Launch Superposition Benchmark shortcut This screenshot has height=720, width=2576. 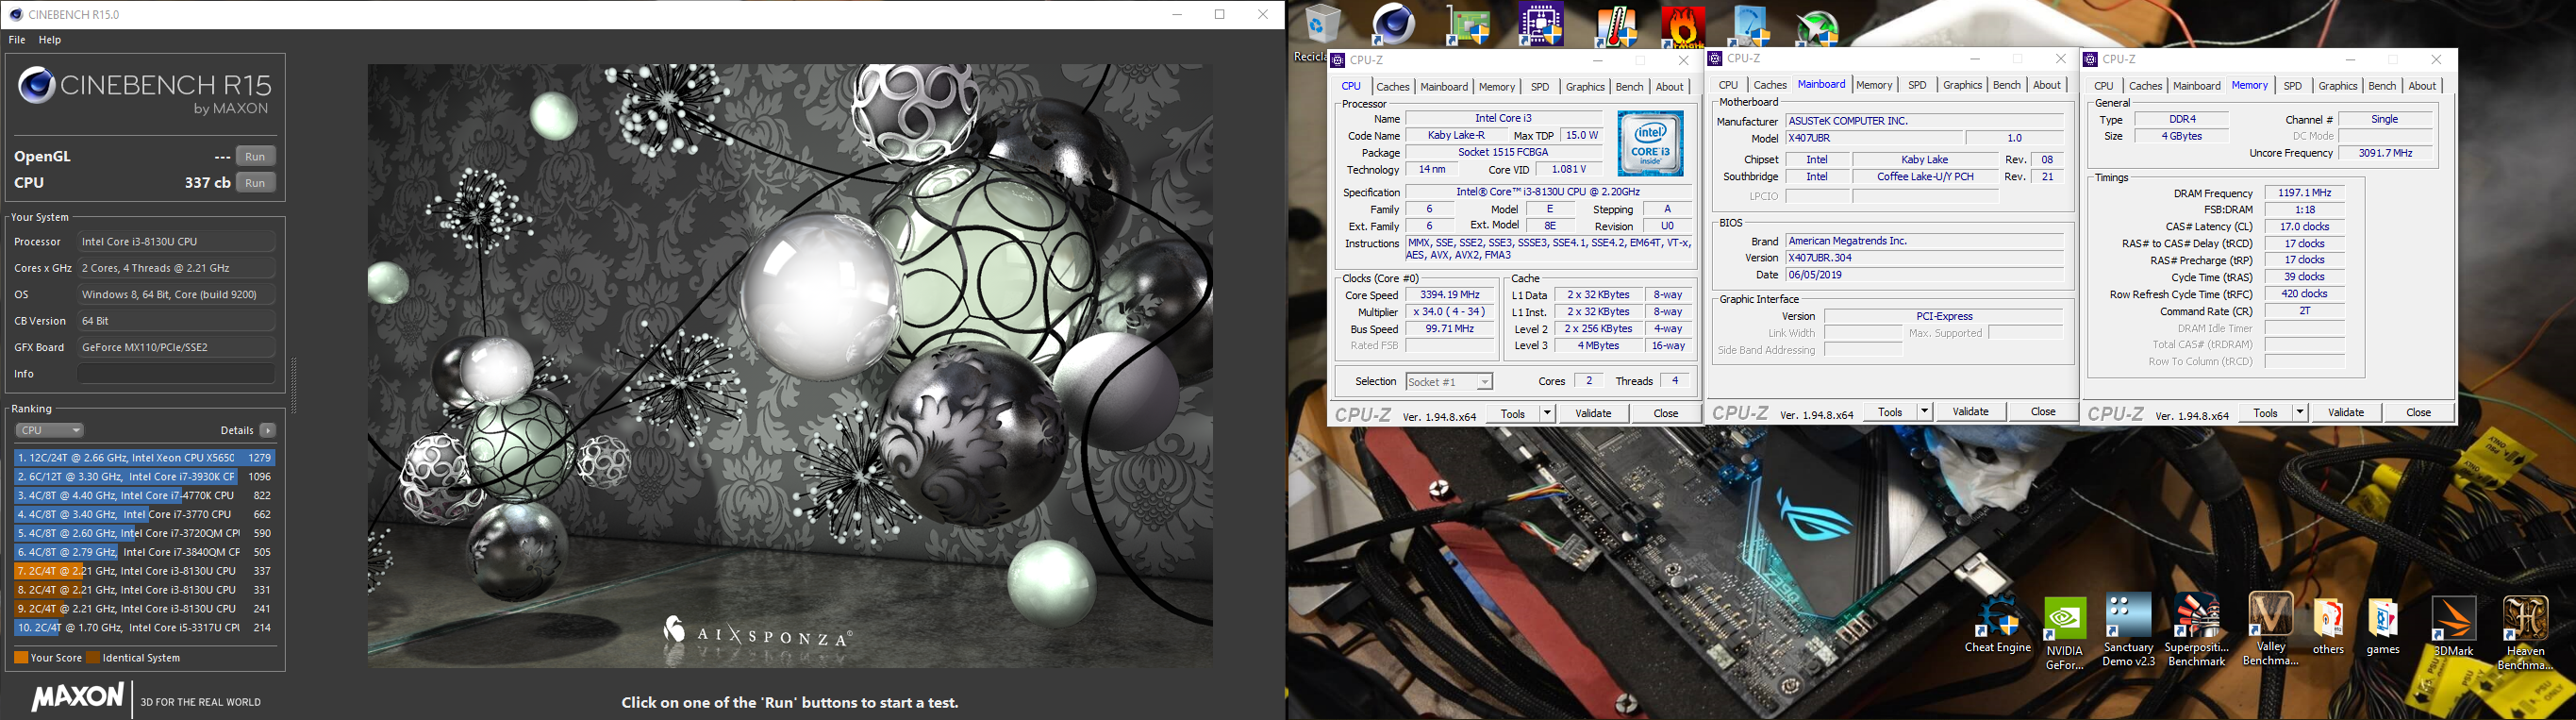[2197, 630]
